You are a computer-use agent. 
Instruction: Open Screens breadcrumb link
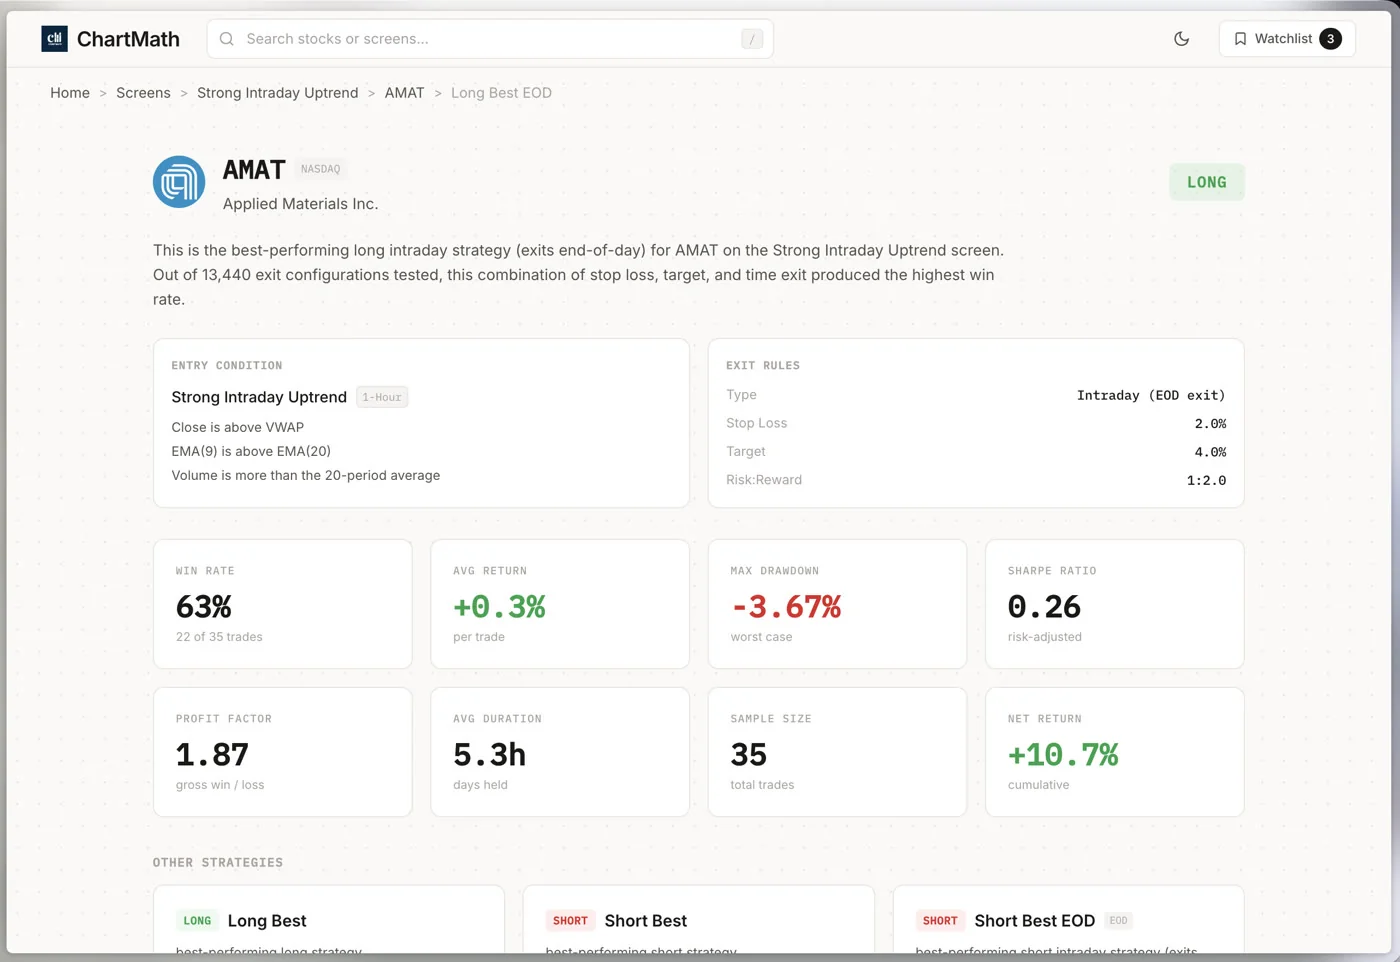click(x=143, y=93)
